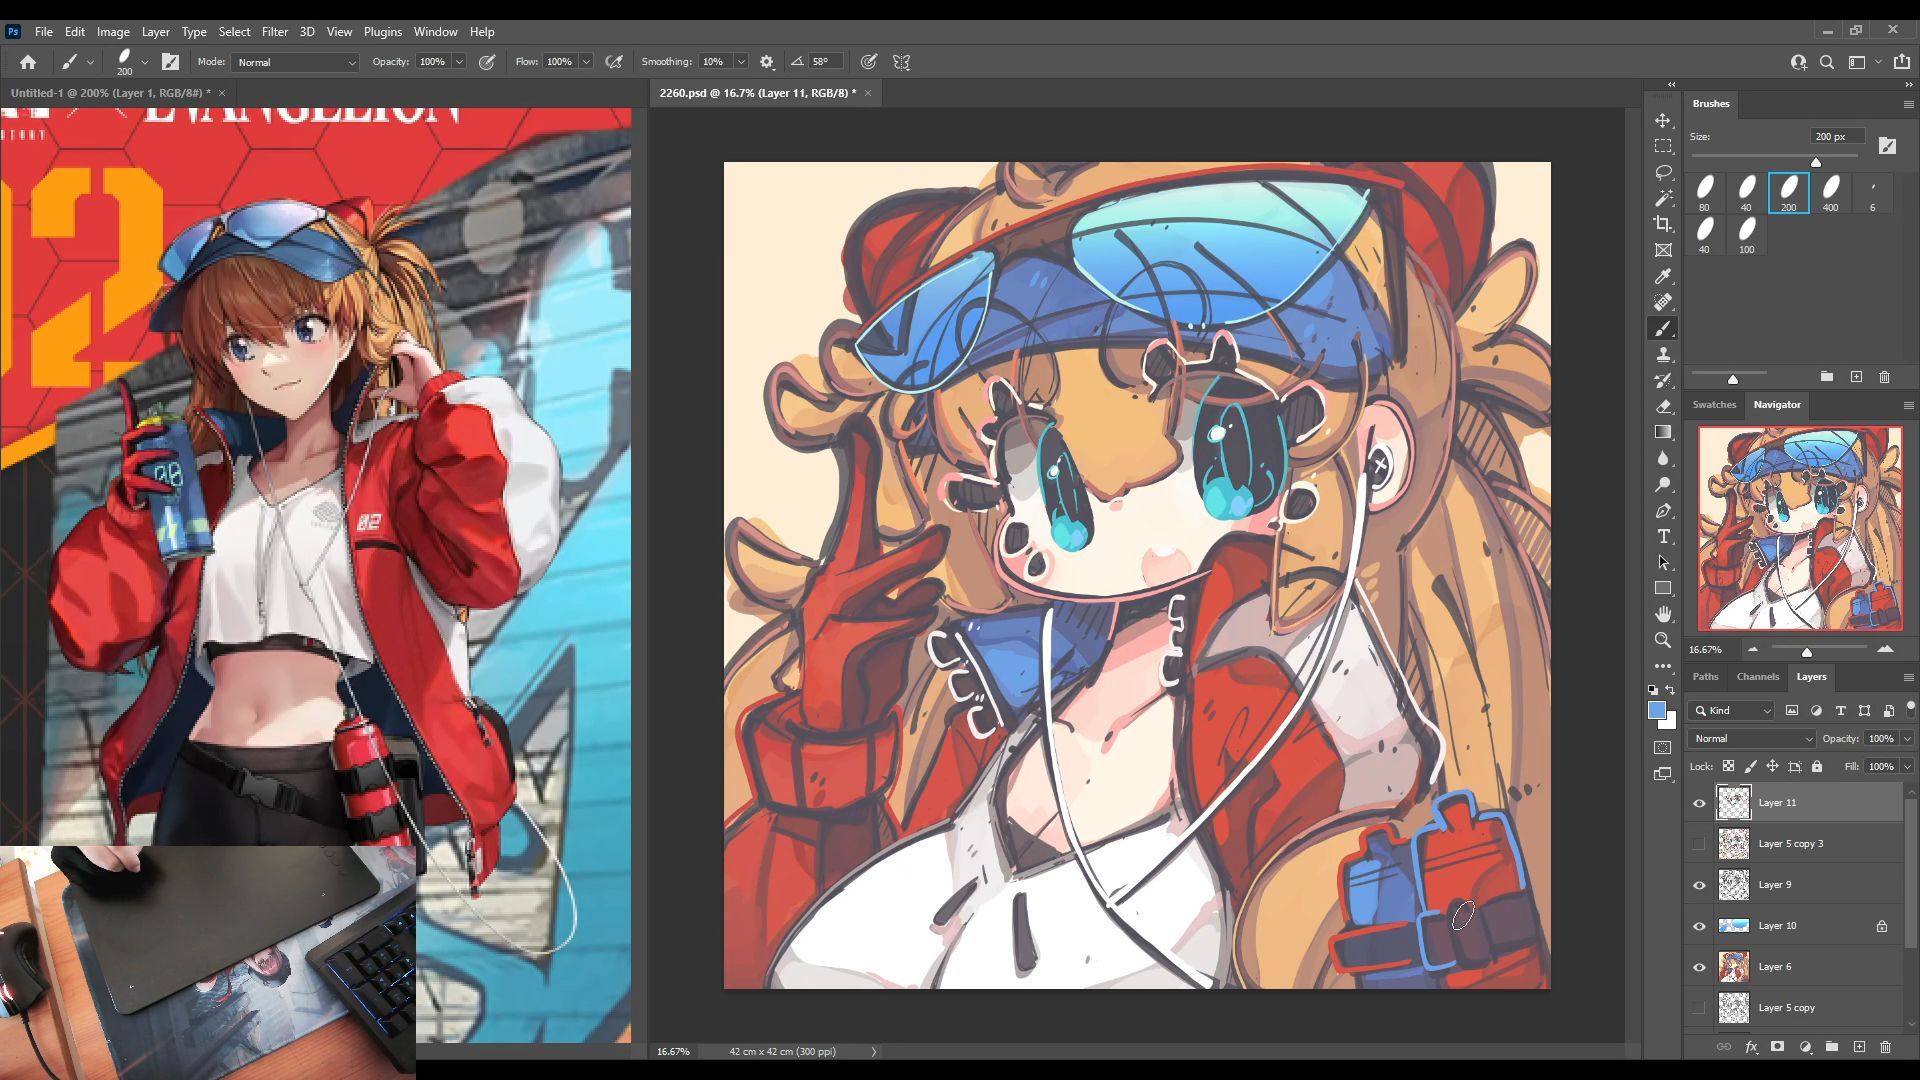Select the History Brush tool
This screenshot has height=1080, width=1920.
click(1663, 380)
